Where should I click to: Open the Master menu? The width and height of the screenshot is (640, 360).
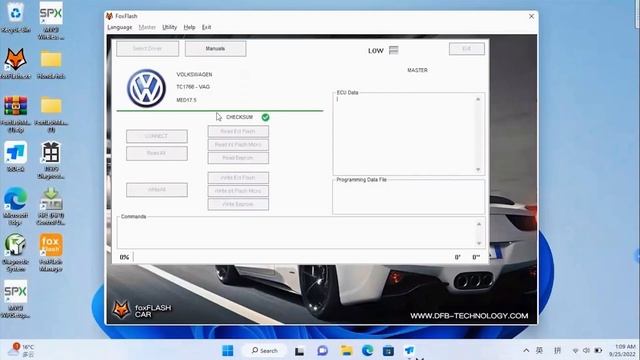pyautogui.click(x=147, y=27)
